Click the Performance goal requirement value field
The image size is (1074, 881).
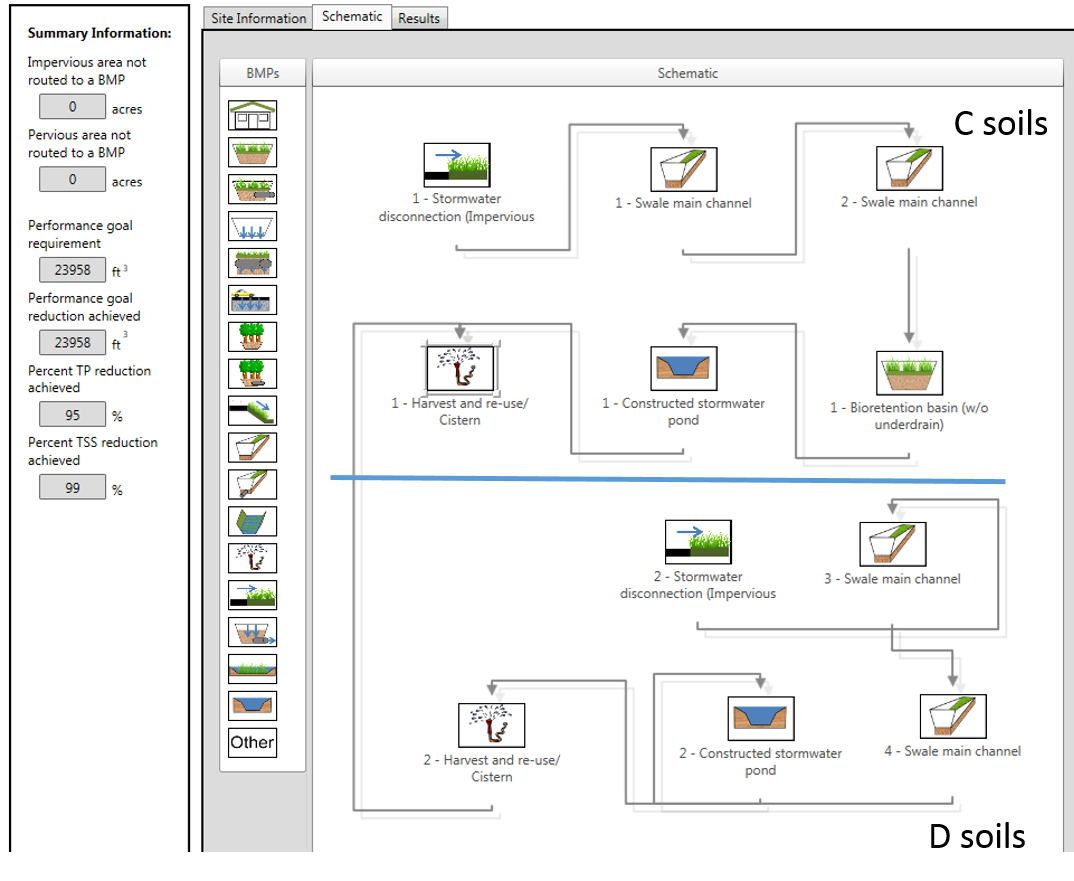click(72, 270)
